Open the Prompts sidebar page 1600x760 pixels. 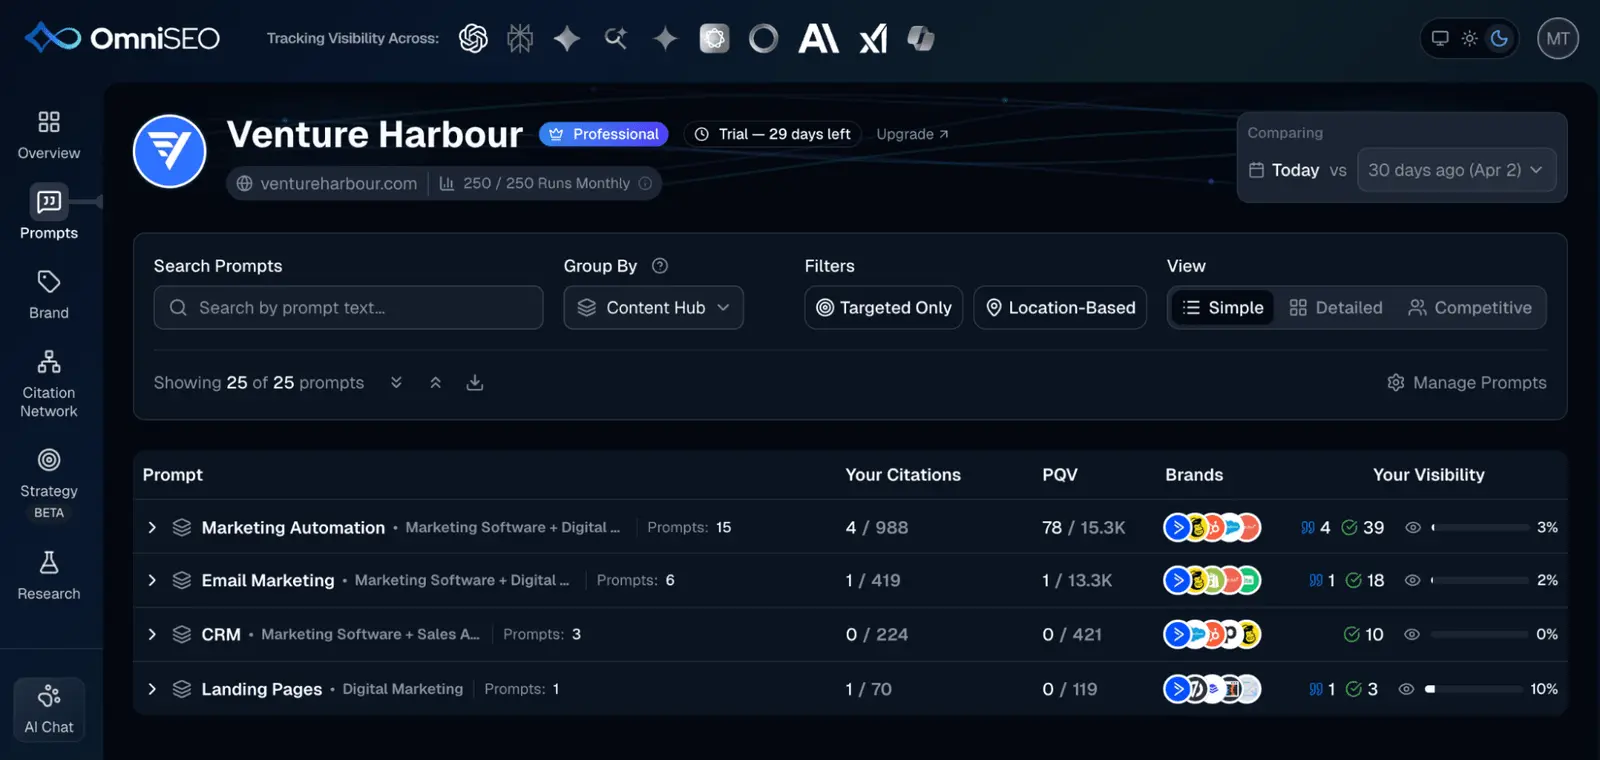click(x=49, y=213)
